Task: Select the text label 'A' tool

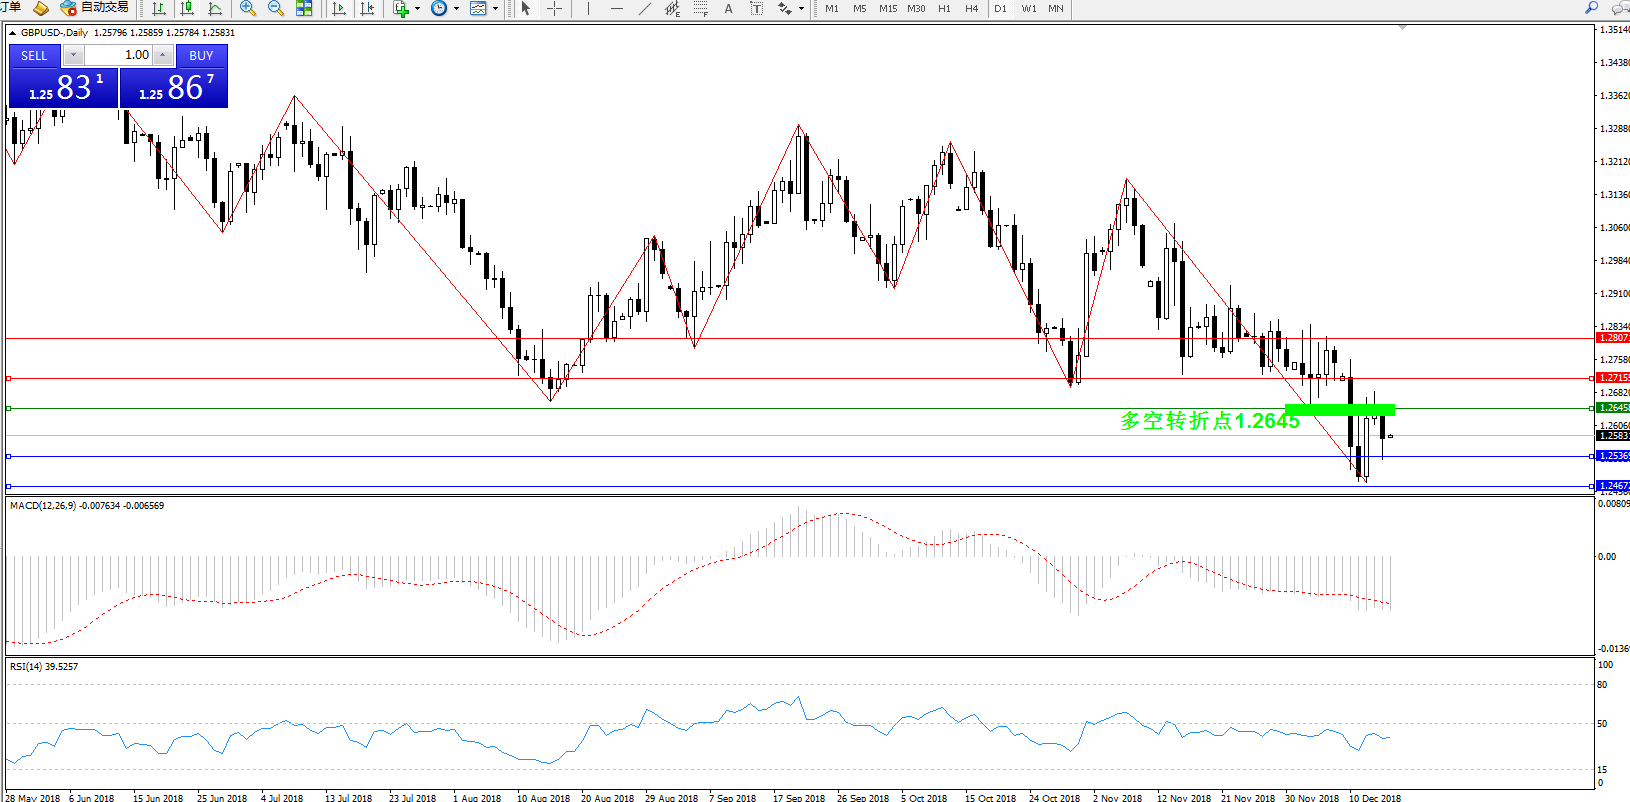Action: click(728, 9)
